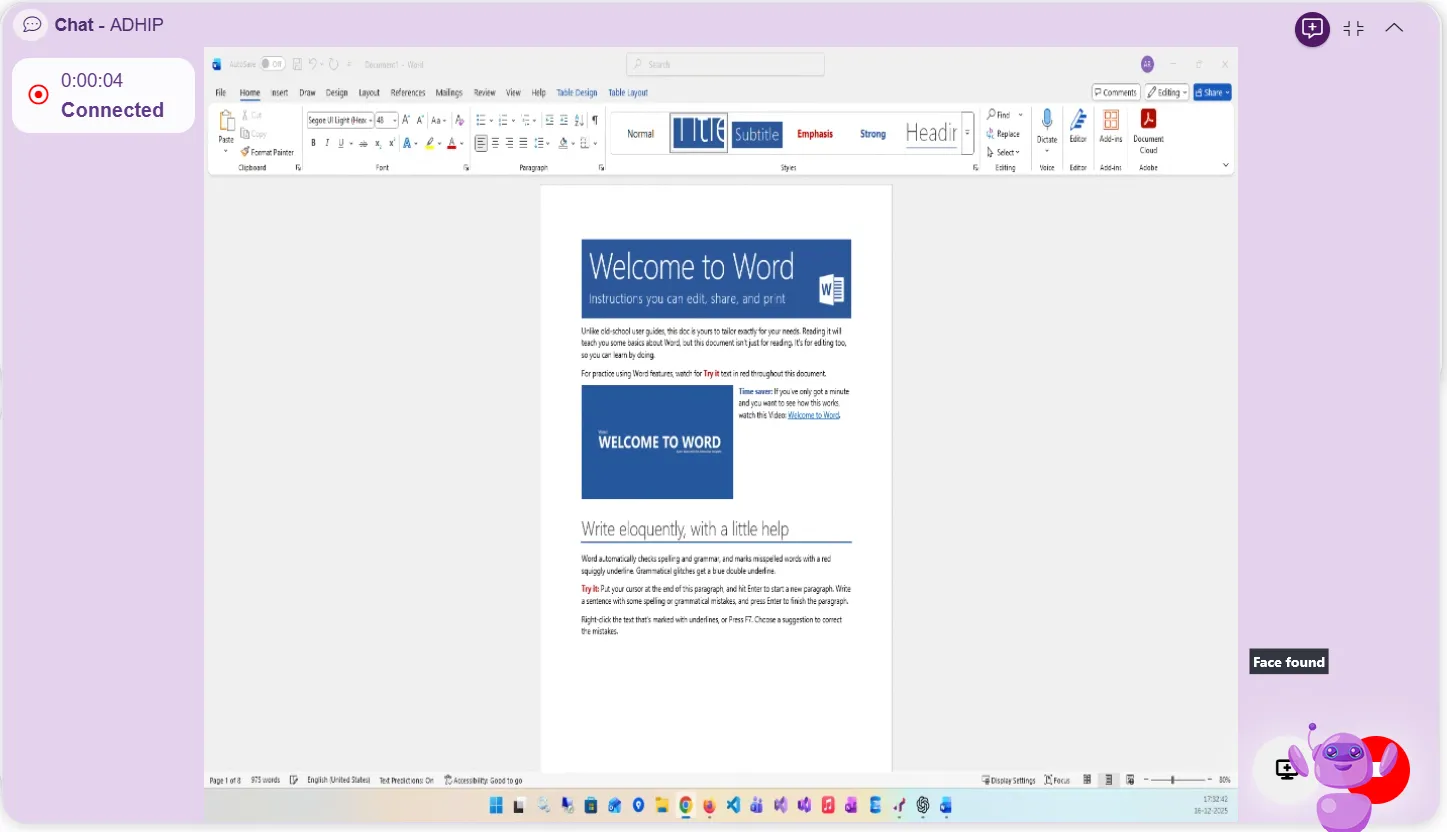Switch to the Insert tab
Viewport: 1447px width, 832px height.
[280, 93]
